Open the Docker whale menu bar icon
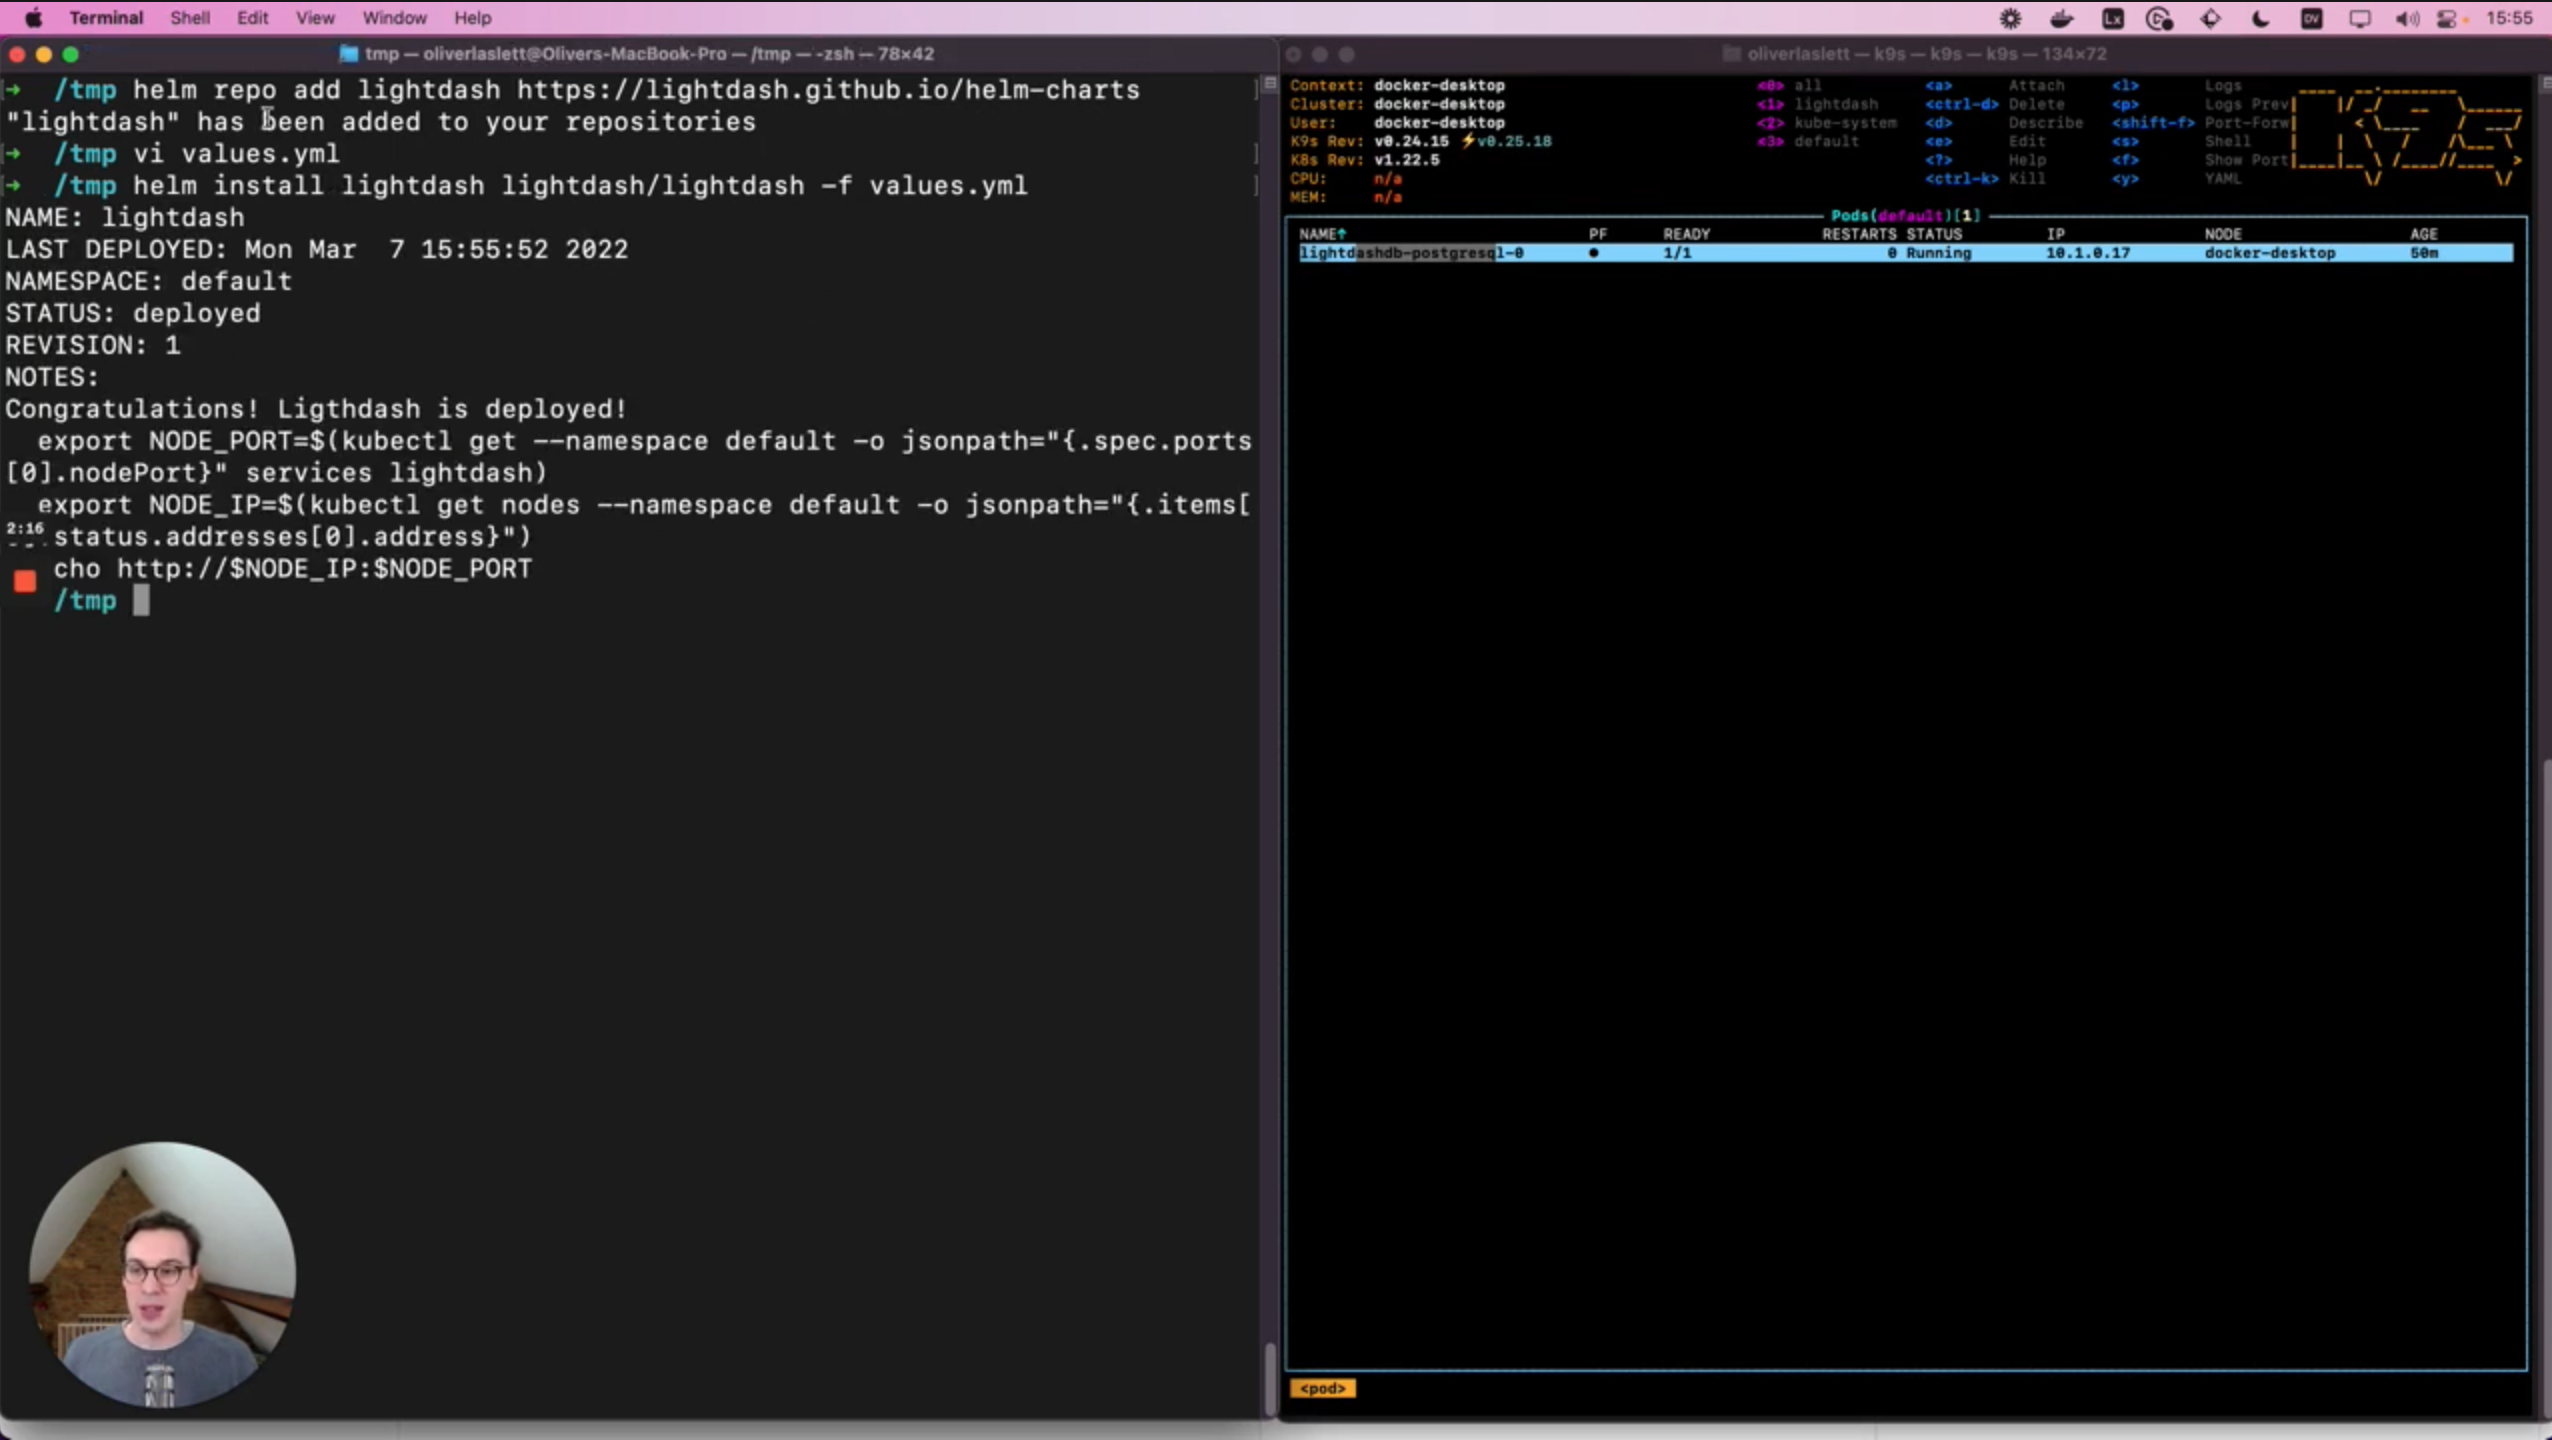The width and height of the screenshot is (2552, 1440). [2061, 18]
